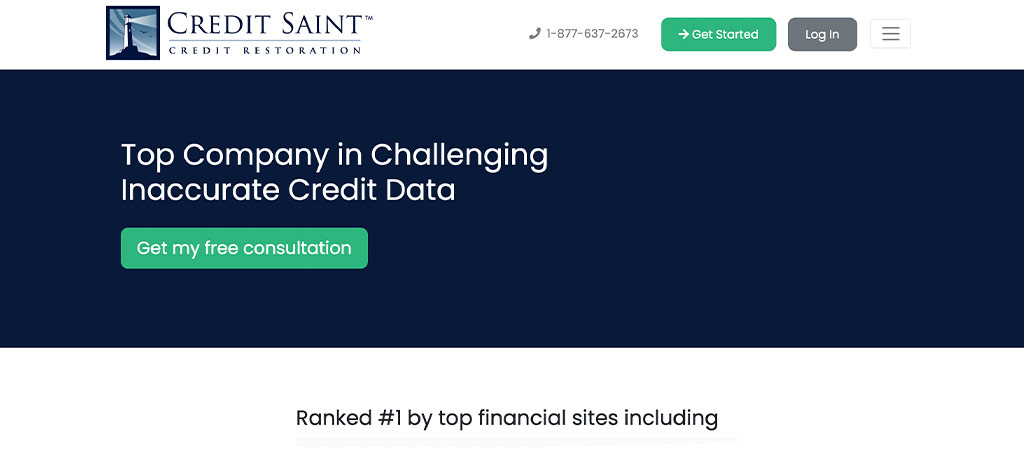This screenshot has height=476, width=1024.
Task: Click the arrow icon inside Get Started
Action: pos(683,34)
